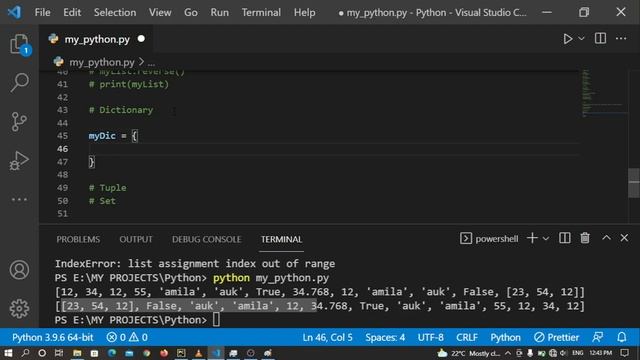Click the unsaved dot on my_python.py tab
The width and height of the screenshot is (640, 360).
coord(141,39)
